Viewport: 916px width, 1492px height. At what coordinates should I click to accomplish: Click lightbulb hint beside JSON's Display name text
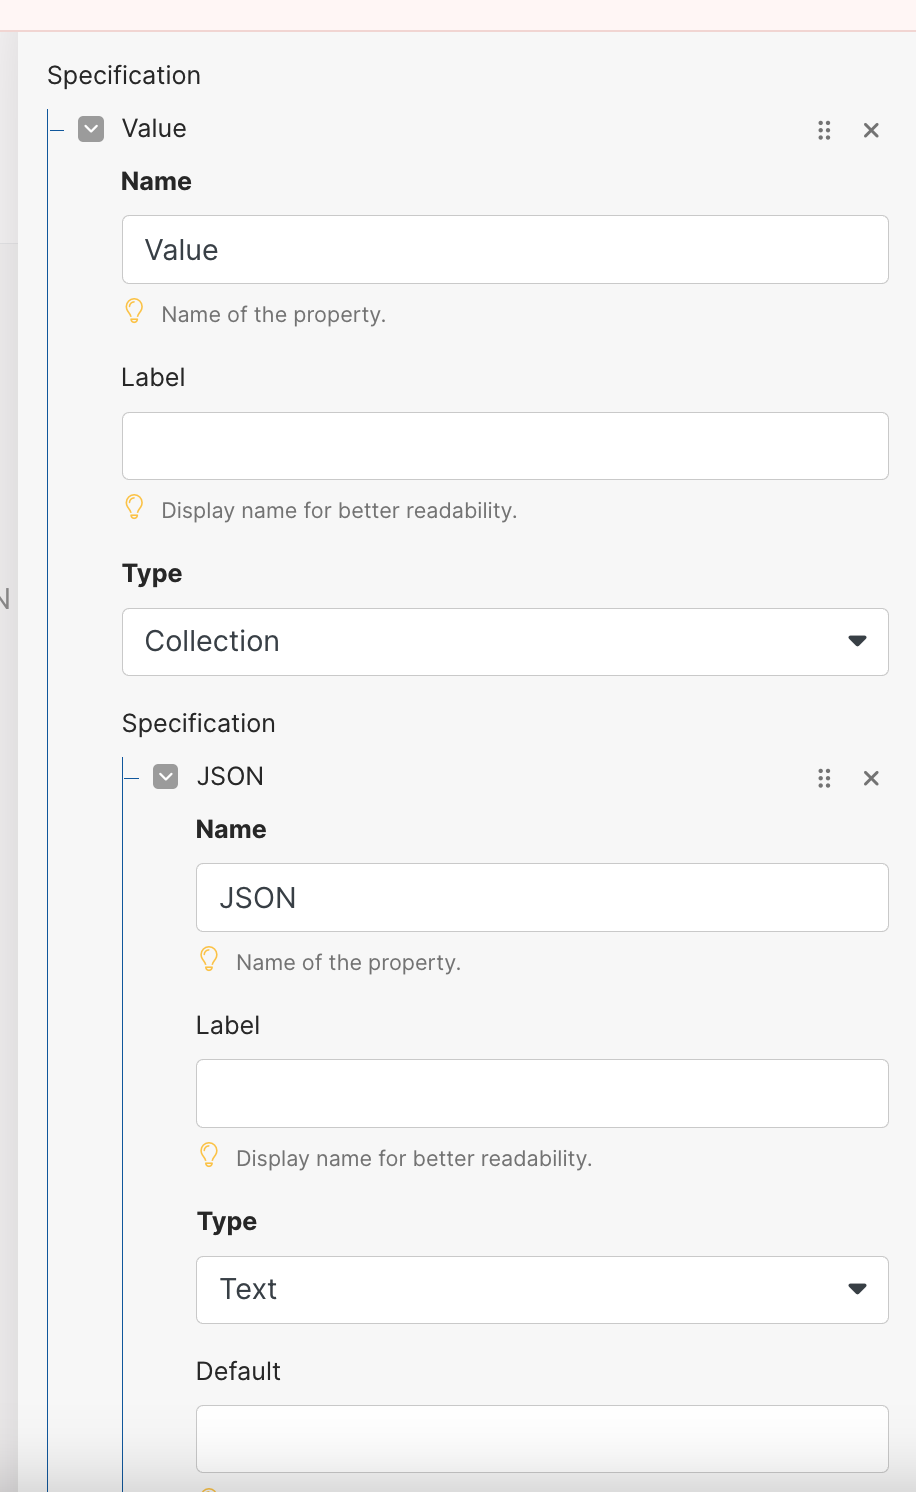(x=209, y=1155)
